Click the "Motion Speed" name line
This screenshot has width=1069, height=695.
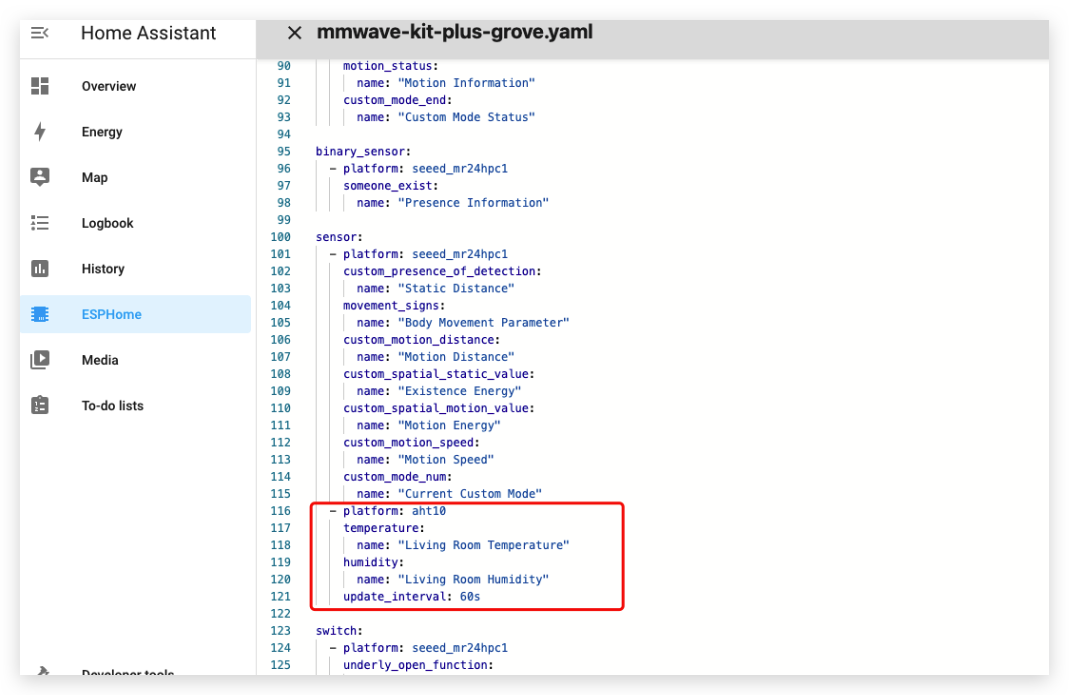pos(425,460)
